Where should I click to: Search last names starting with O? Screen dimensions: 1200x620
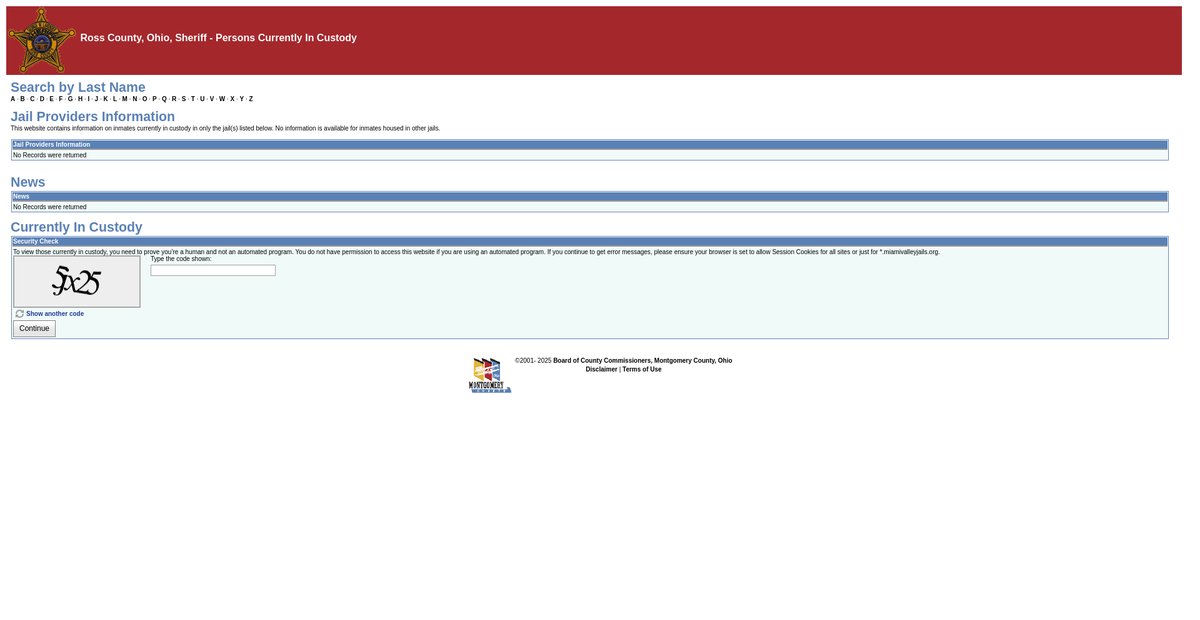coord(144,99)
